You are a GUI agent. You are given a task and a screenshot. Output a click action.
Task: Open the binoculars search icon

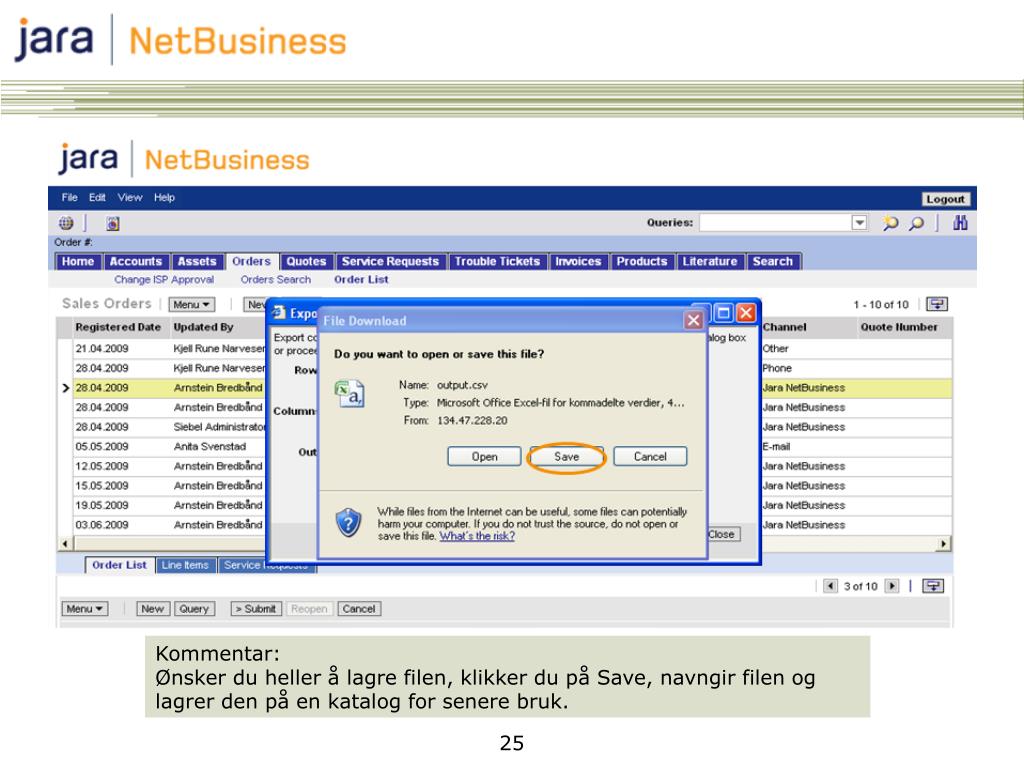pyautogui.click(x=960, y=223)
